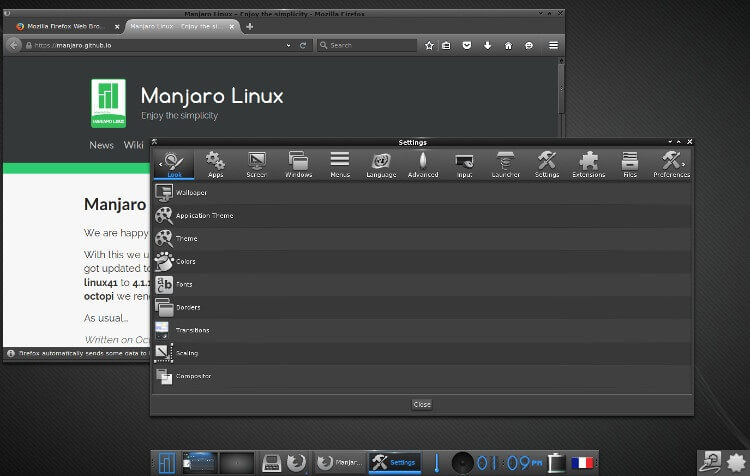
Task: Reload the page in Firefox
Action: pyautogui.click(x=303, y=45)
